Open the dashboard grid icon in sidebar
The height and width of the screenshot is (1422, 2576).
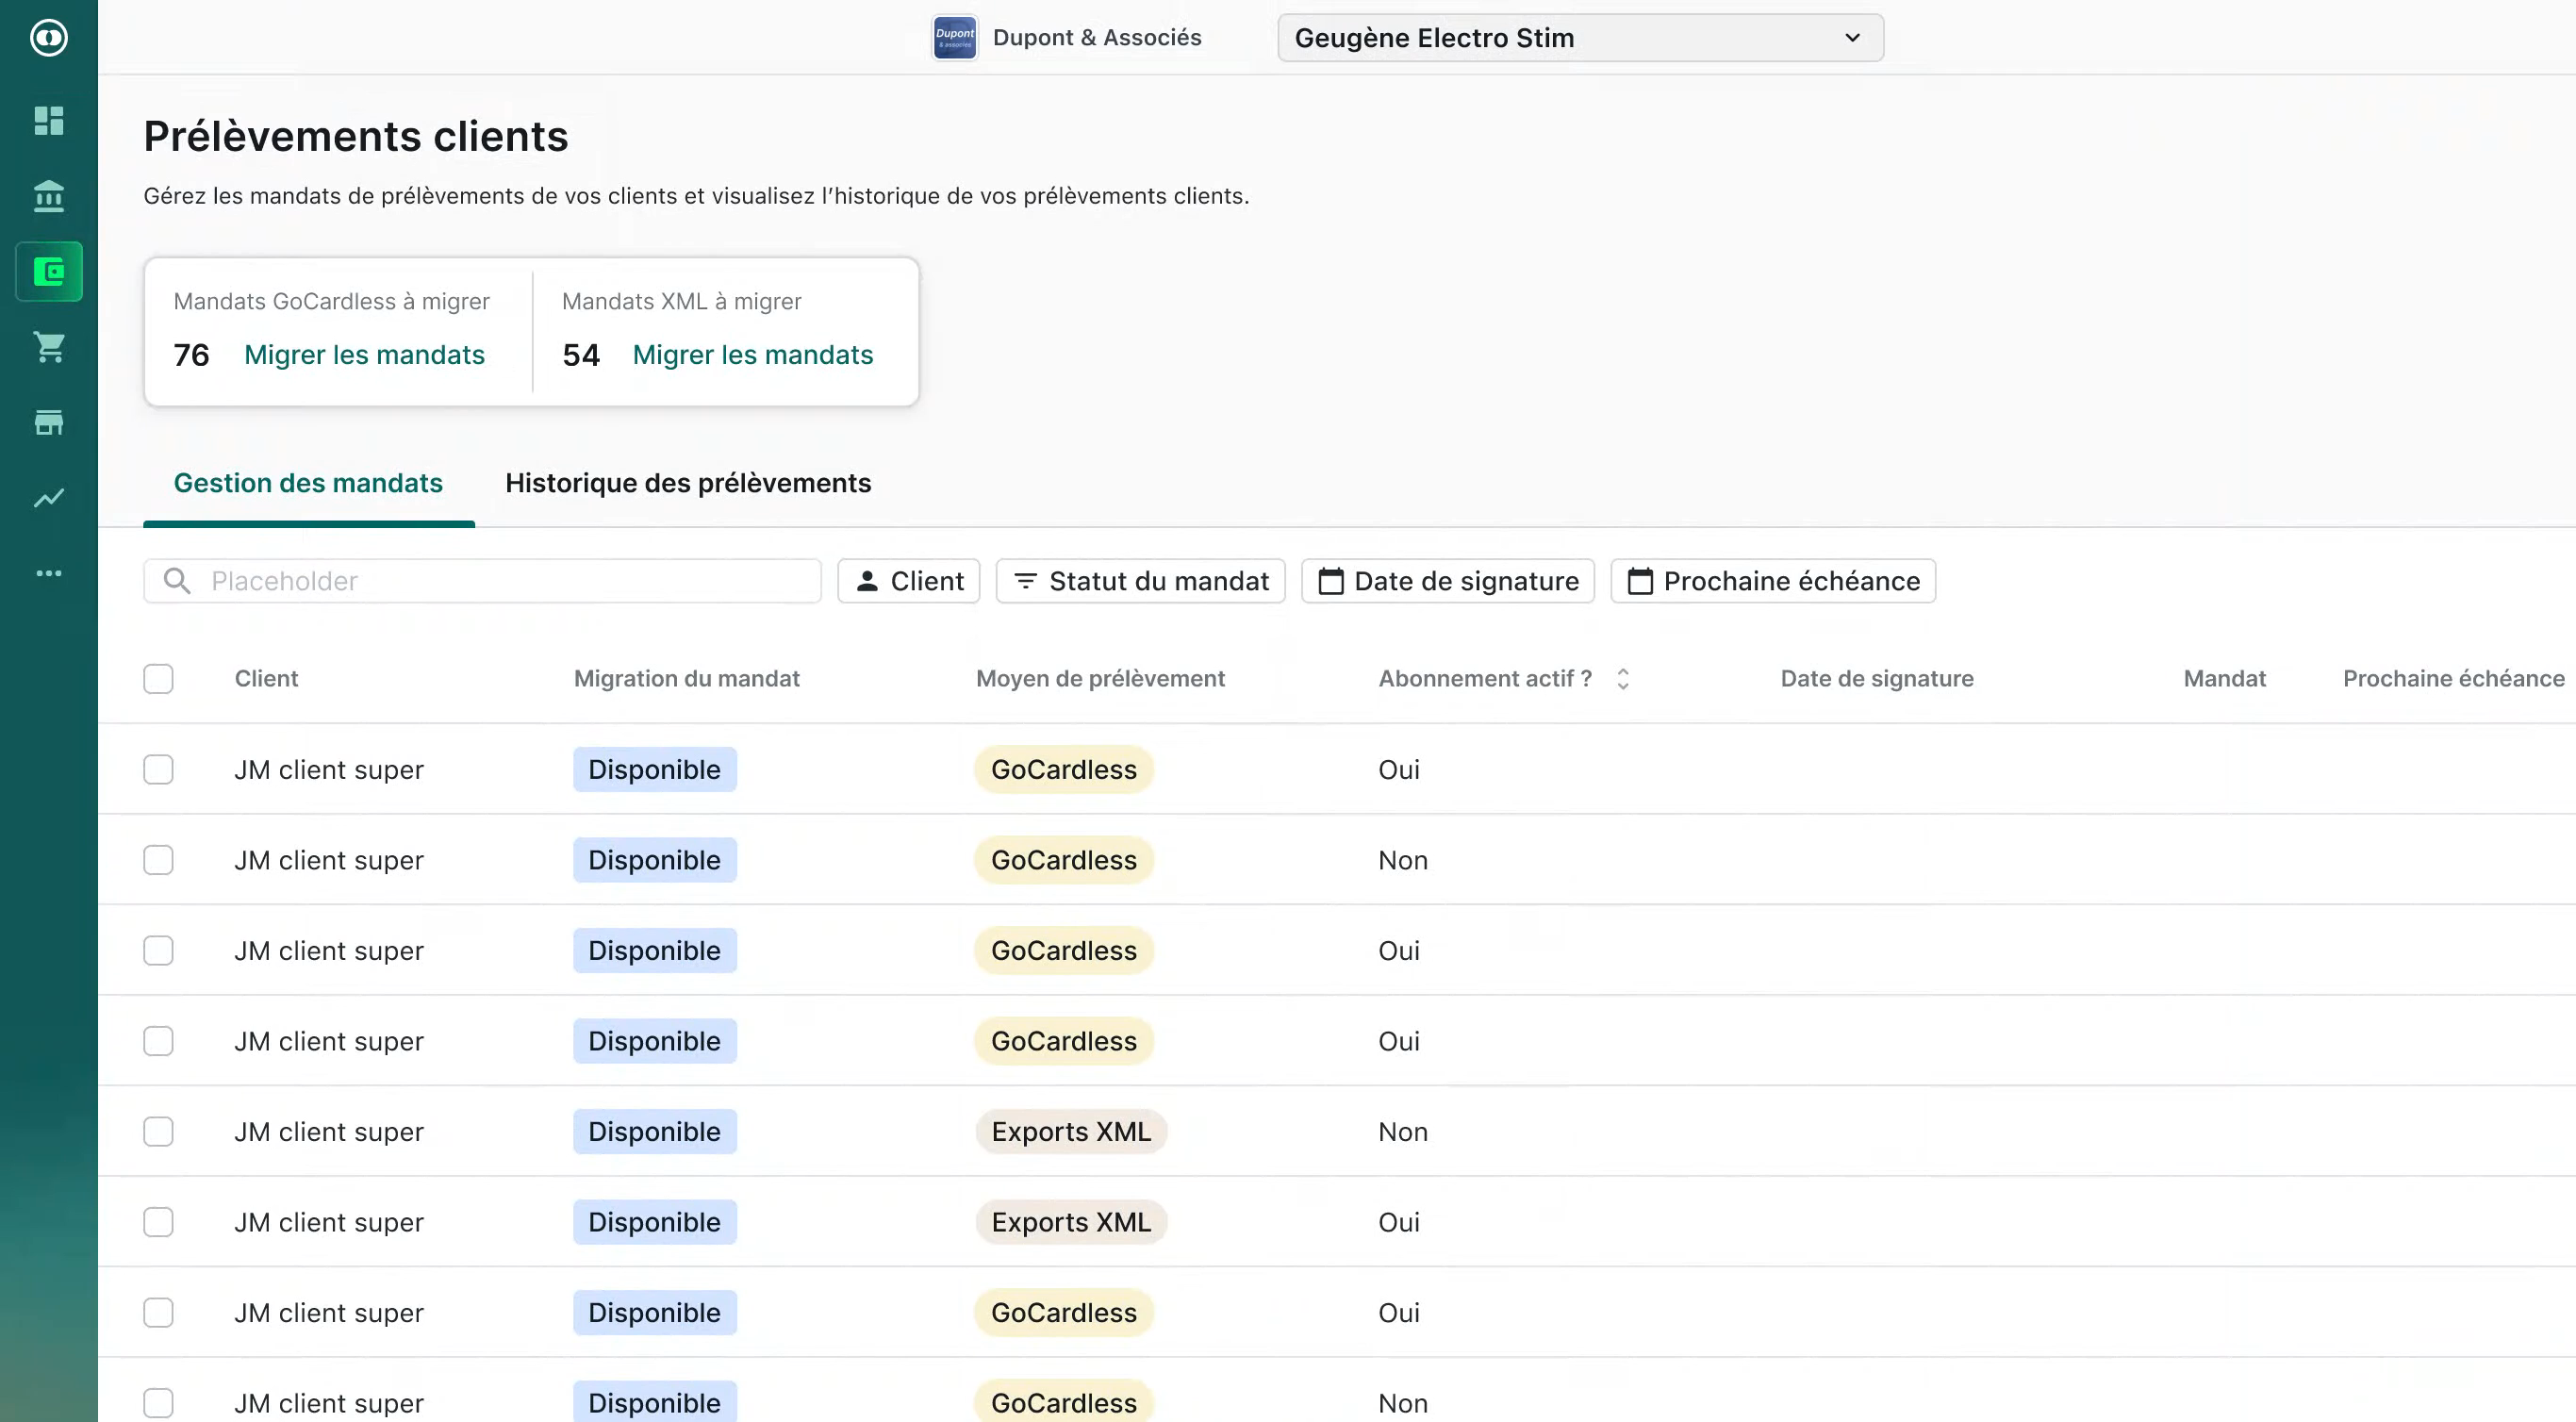pos(49,121)
